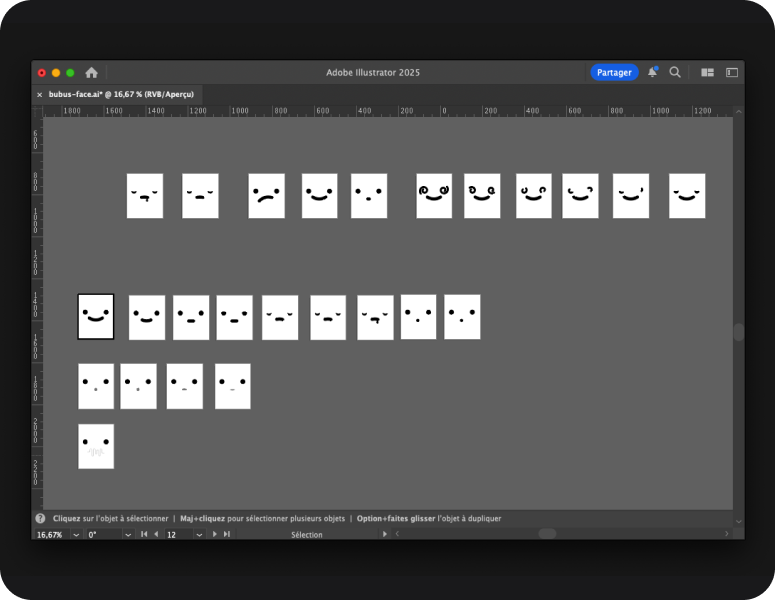Viewport: 775px width, 600px height.
Task: Open status bar Sélection arrow menu
Action: click(385, 534)
